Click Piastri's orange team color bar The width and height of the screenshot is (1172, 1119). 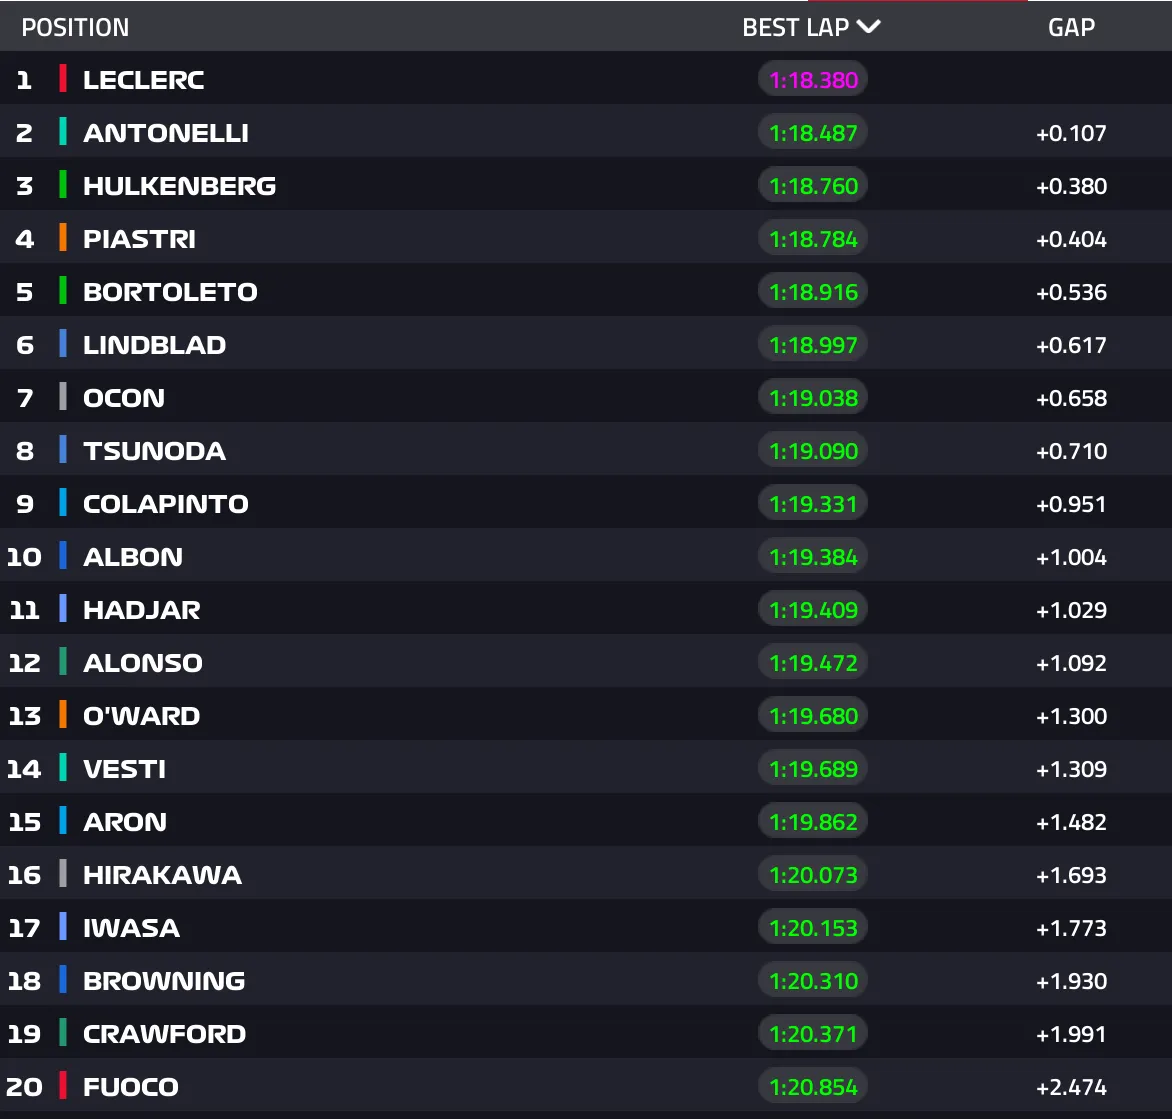pyautogui.click(x=63, y=239)
